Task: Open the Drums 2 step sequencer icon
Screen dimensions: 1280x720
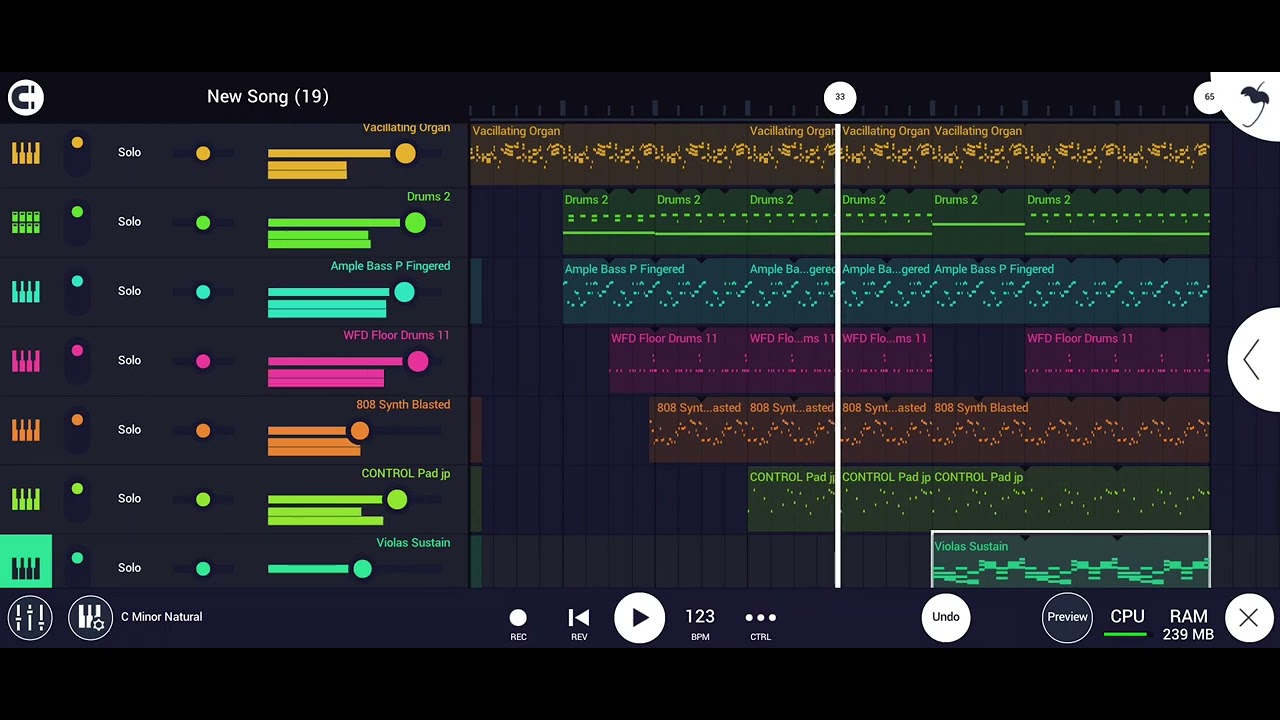Action: tap(26, 222)
